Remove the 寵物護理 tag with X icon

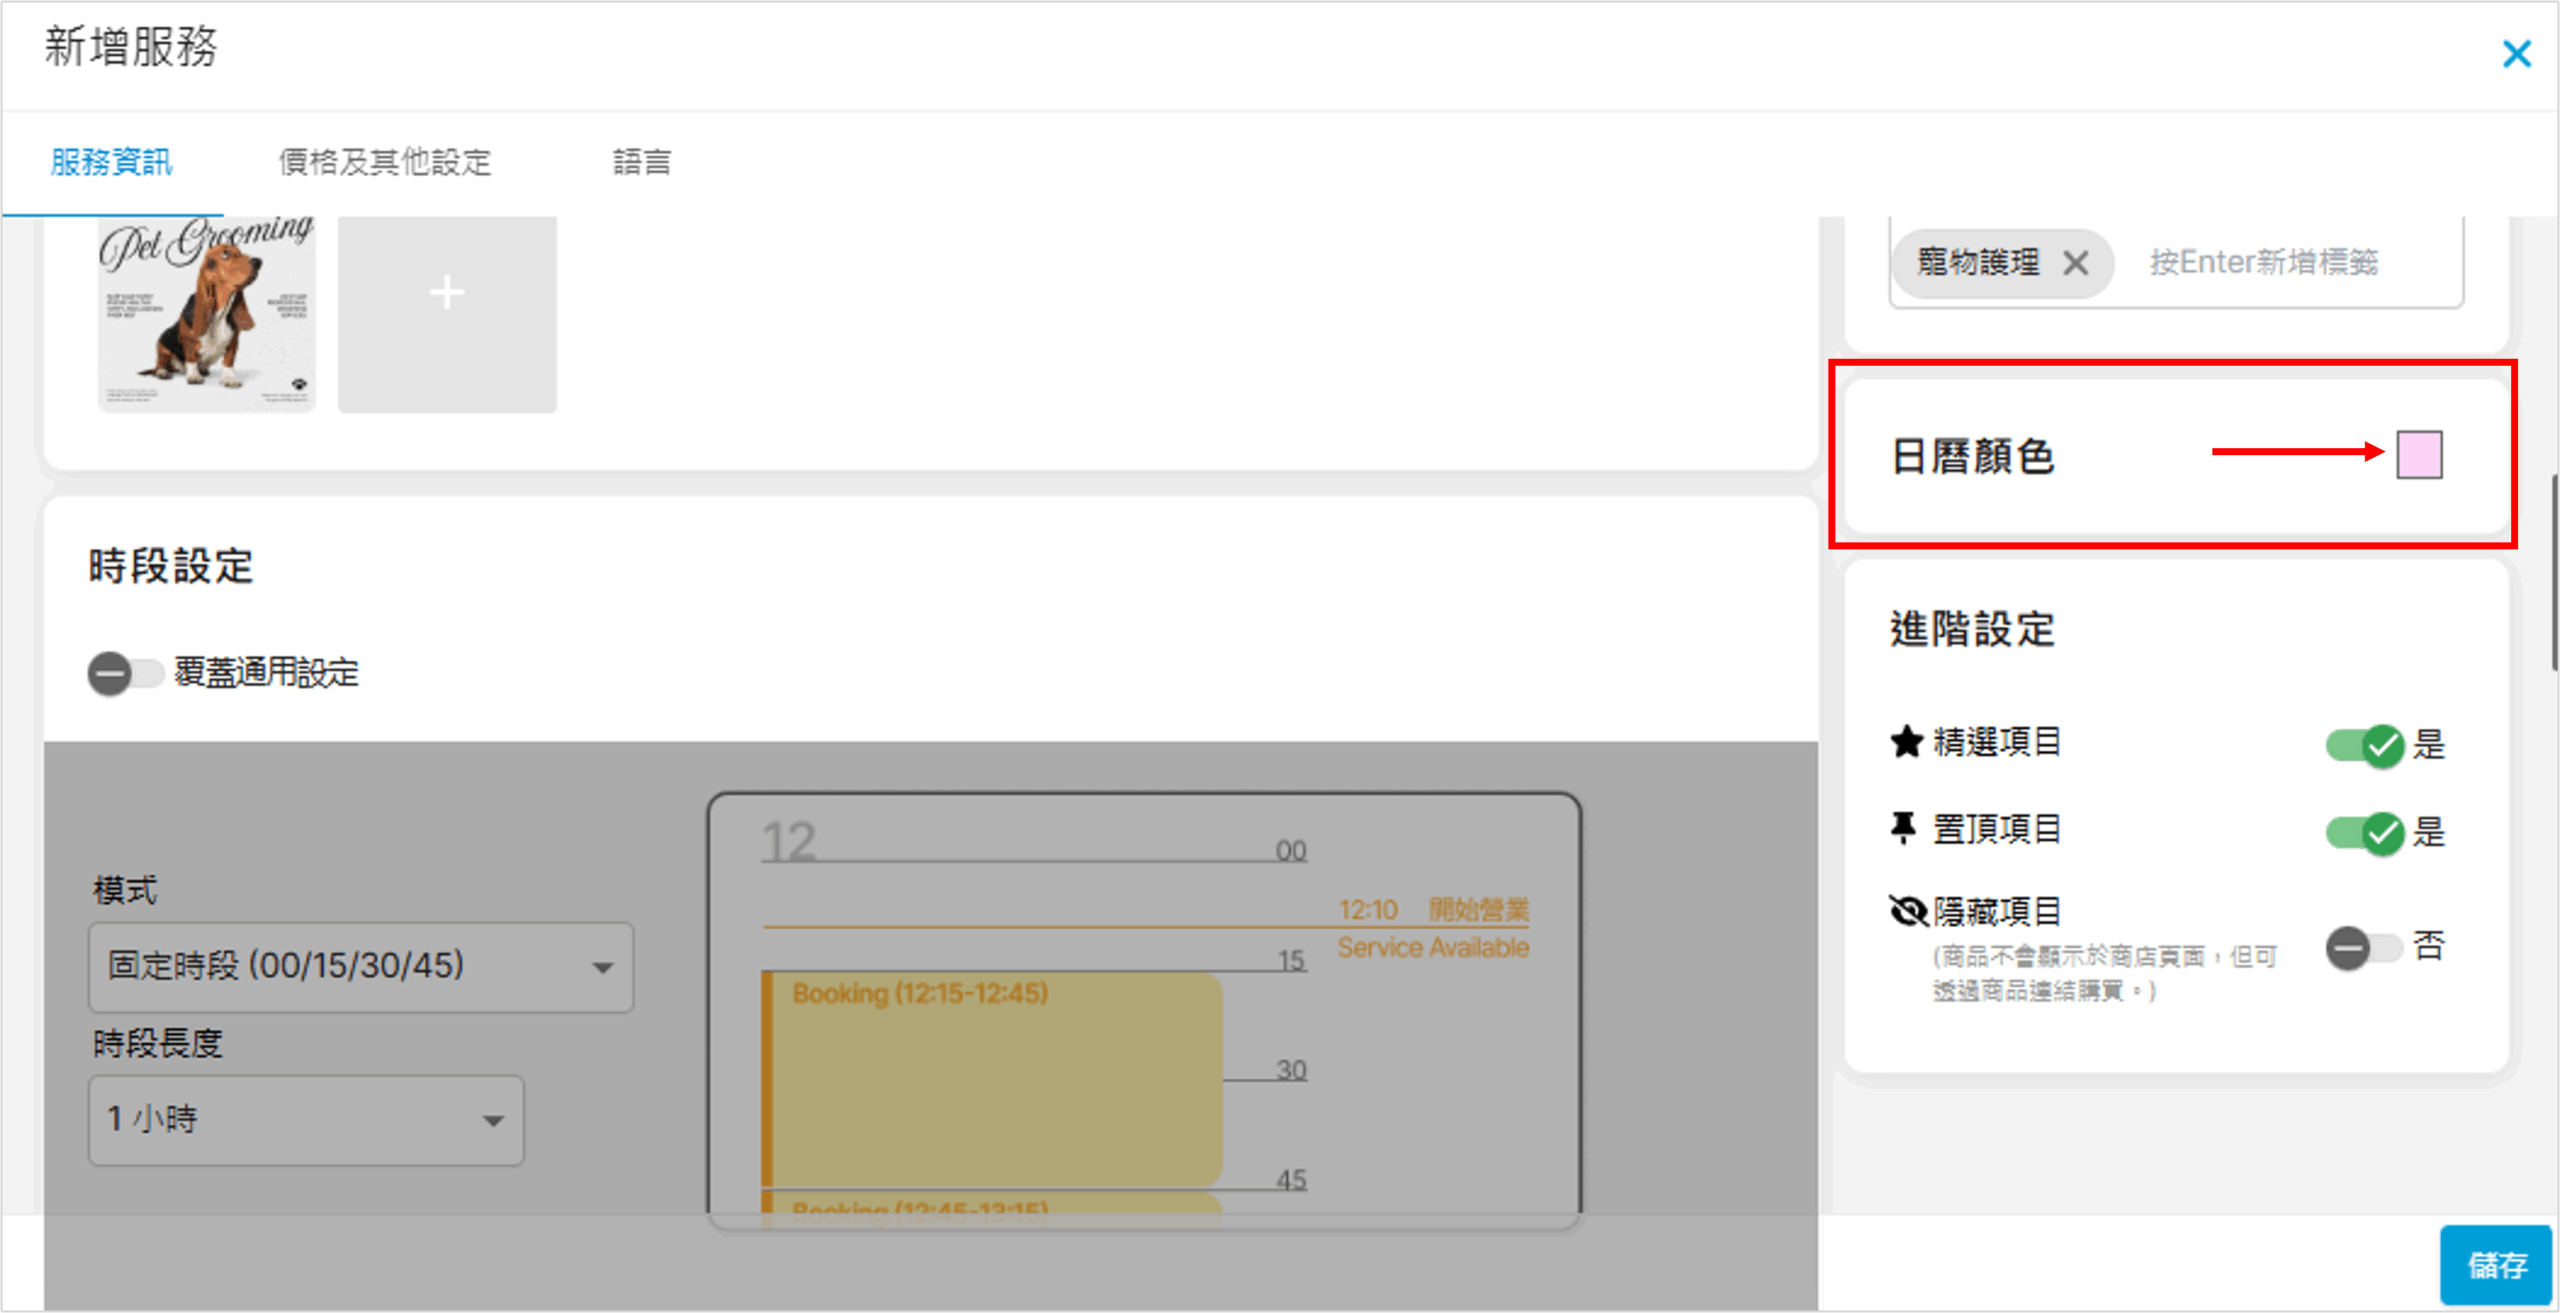pyautogui.click(x=2075, y=264)
